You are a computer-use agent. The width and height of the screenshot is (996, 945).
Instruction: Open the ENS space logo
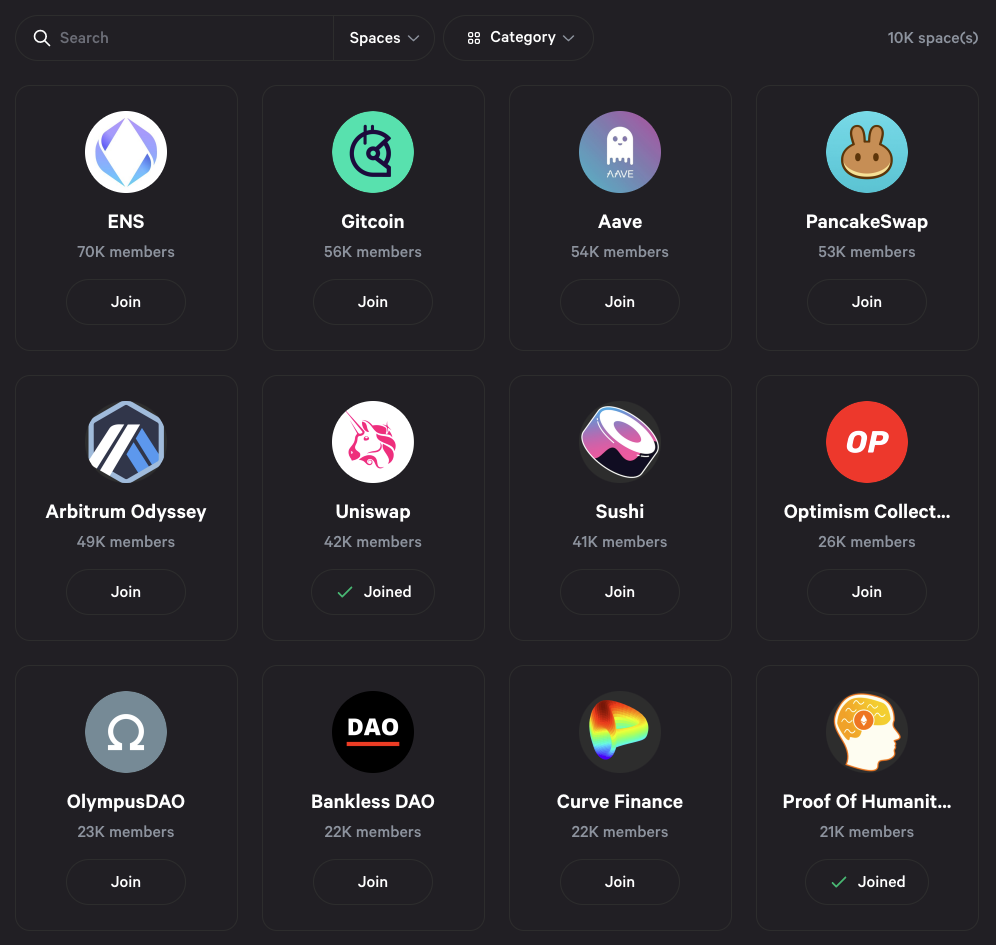(126, 152)
